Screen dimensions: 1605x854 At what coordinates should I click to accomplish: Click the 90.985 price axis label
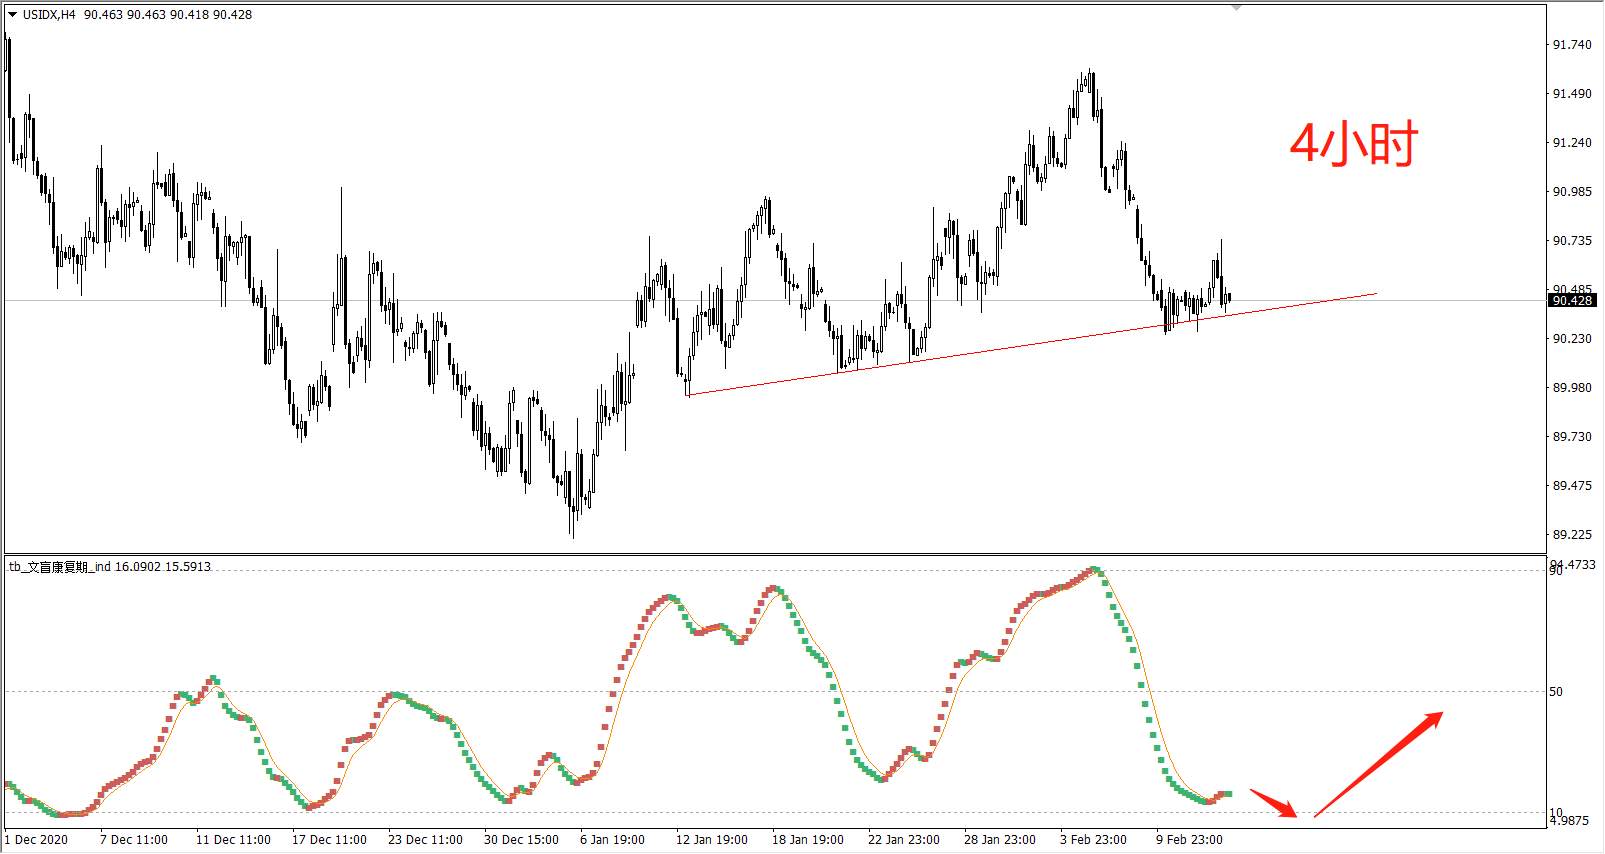[x=1571, y=192]
